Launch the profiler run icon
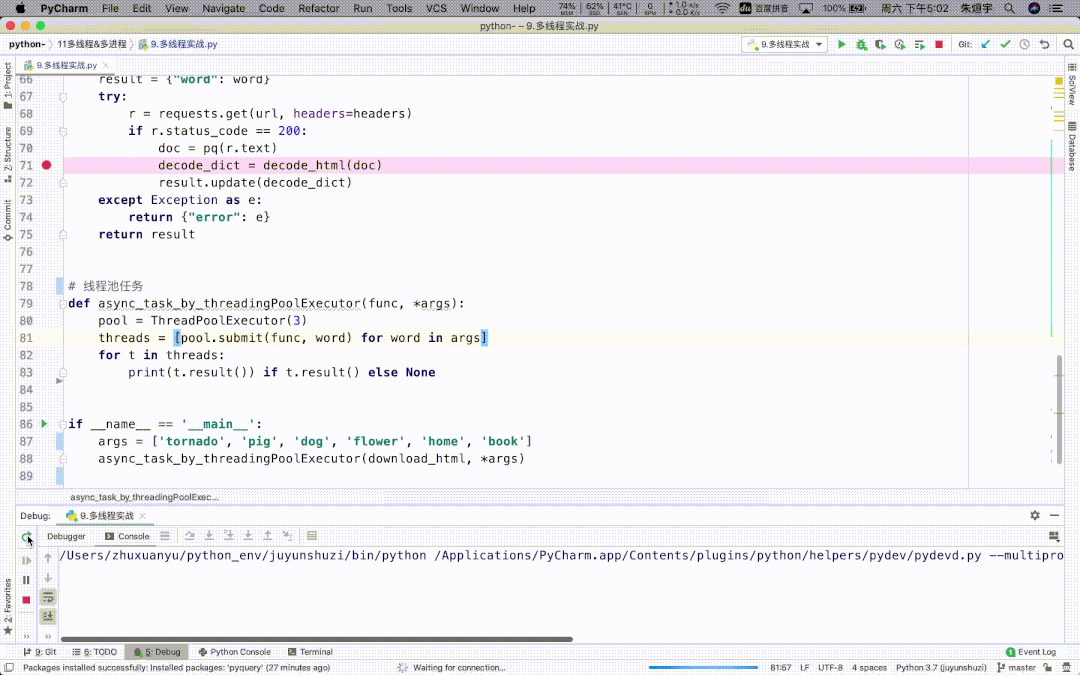The image size is (1080, 675). [x=900, y=44]
